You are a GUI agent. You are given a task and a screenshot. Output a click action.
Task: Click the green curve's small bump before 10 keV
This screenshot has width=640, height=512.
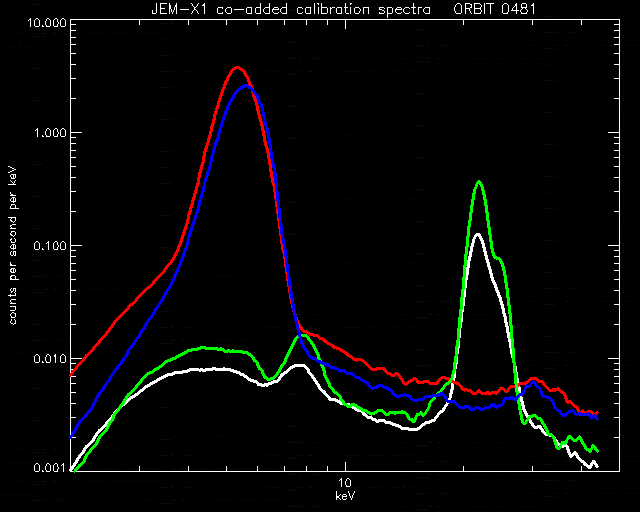pyautogui.click(x=303, y=336)
